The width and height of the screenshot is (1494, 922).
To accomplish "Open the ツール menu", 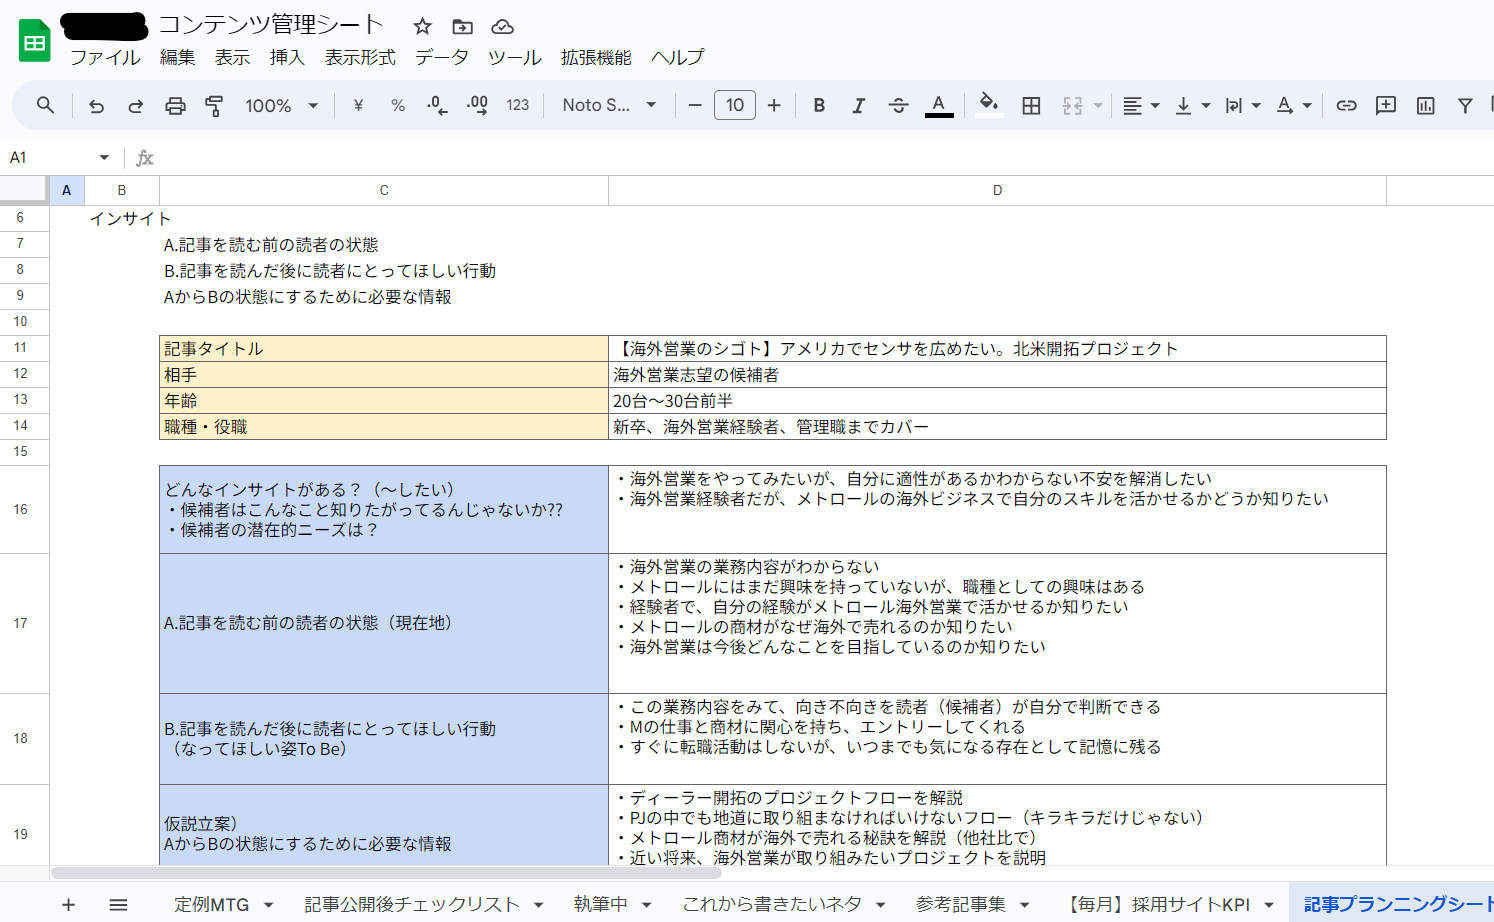I will click(515, 57).
